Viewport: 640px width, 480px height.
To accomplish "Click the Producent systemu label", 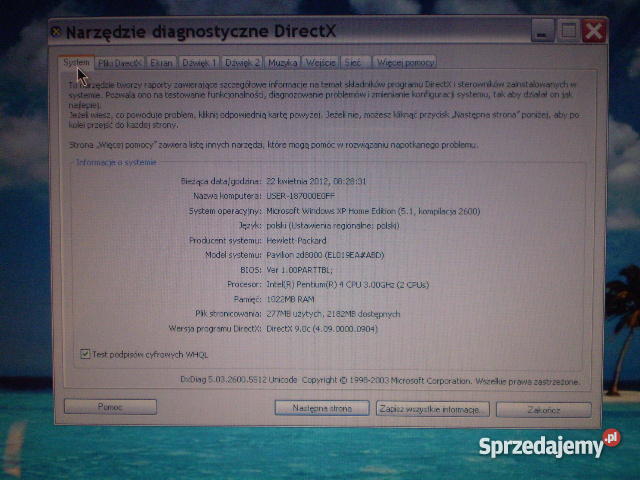I will tap(225, 241).
